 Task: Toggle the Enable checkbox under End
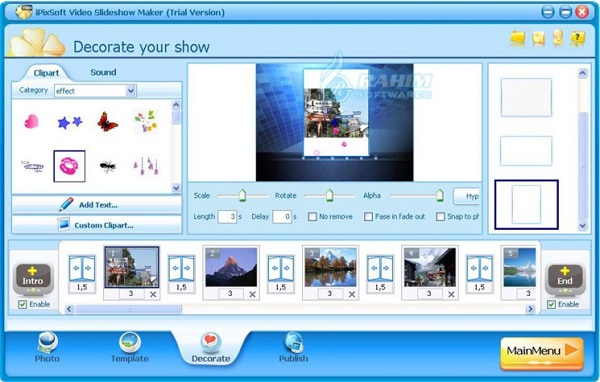coord(551,304)
